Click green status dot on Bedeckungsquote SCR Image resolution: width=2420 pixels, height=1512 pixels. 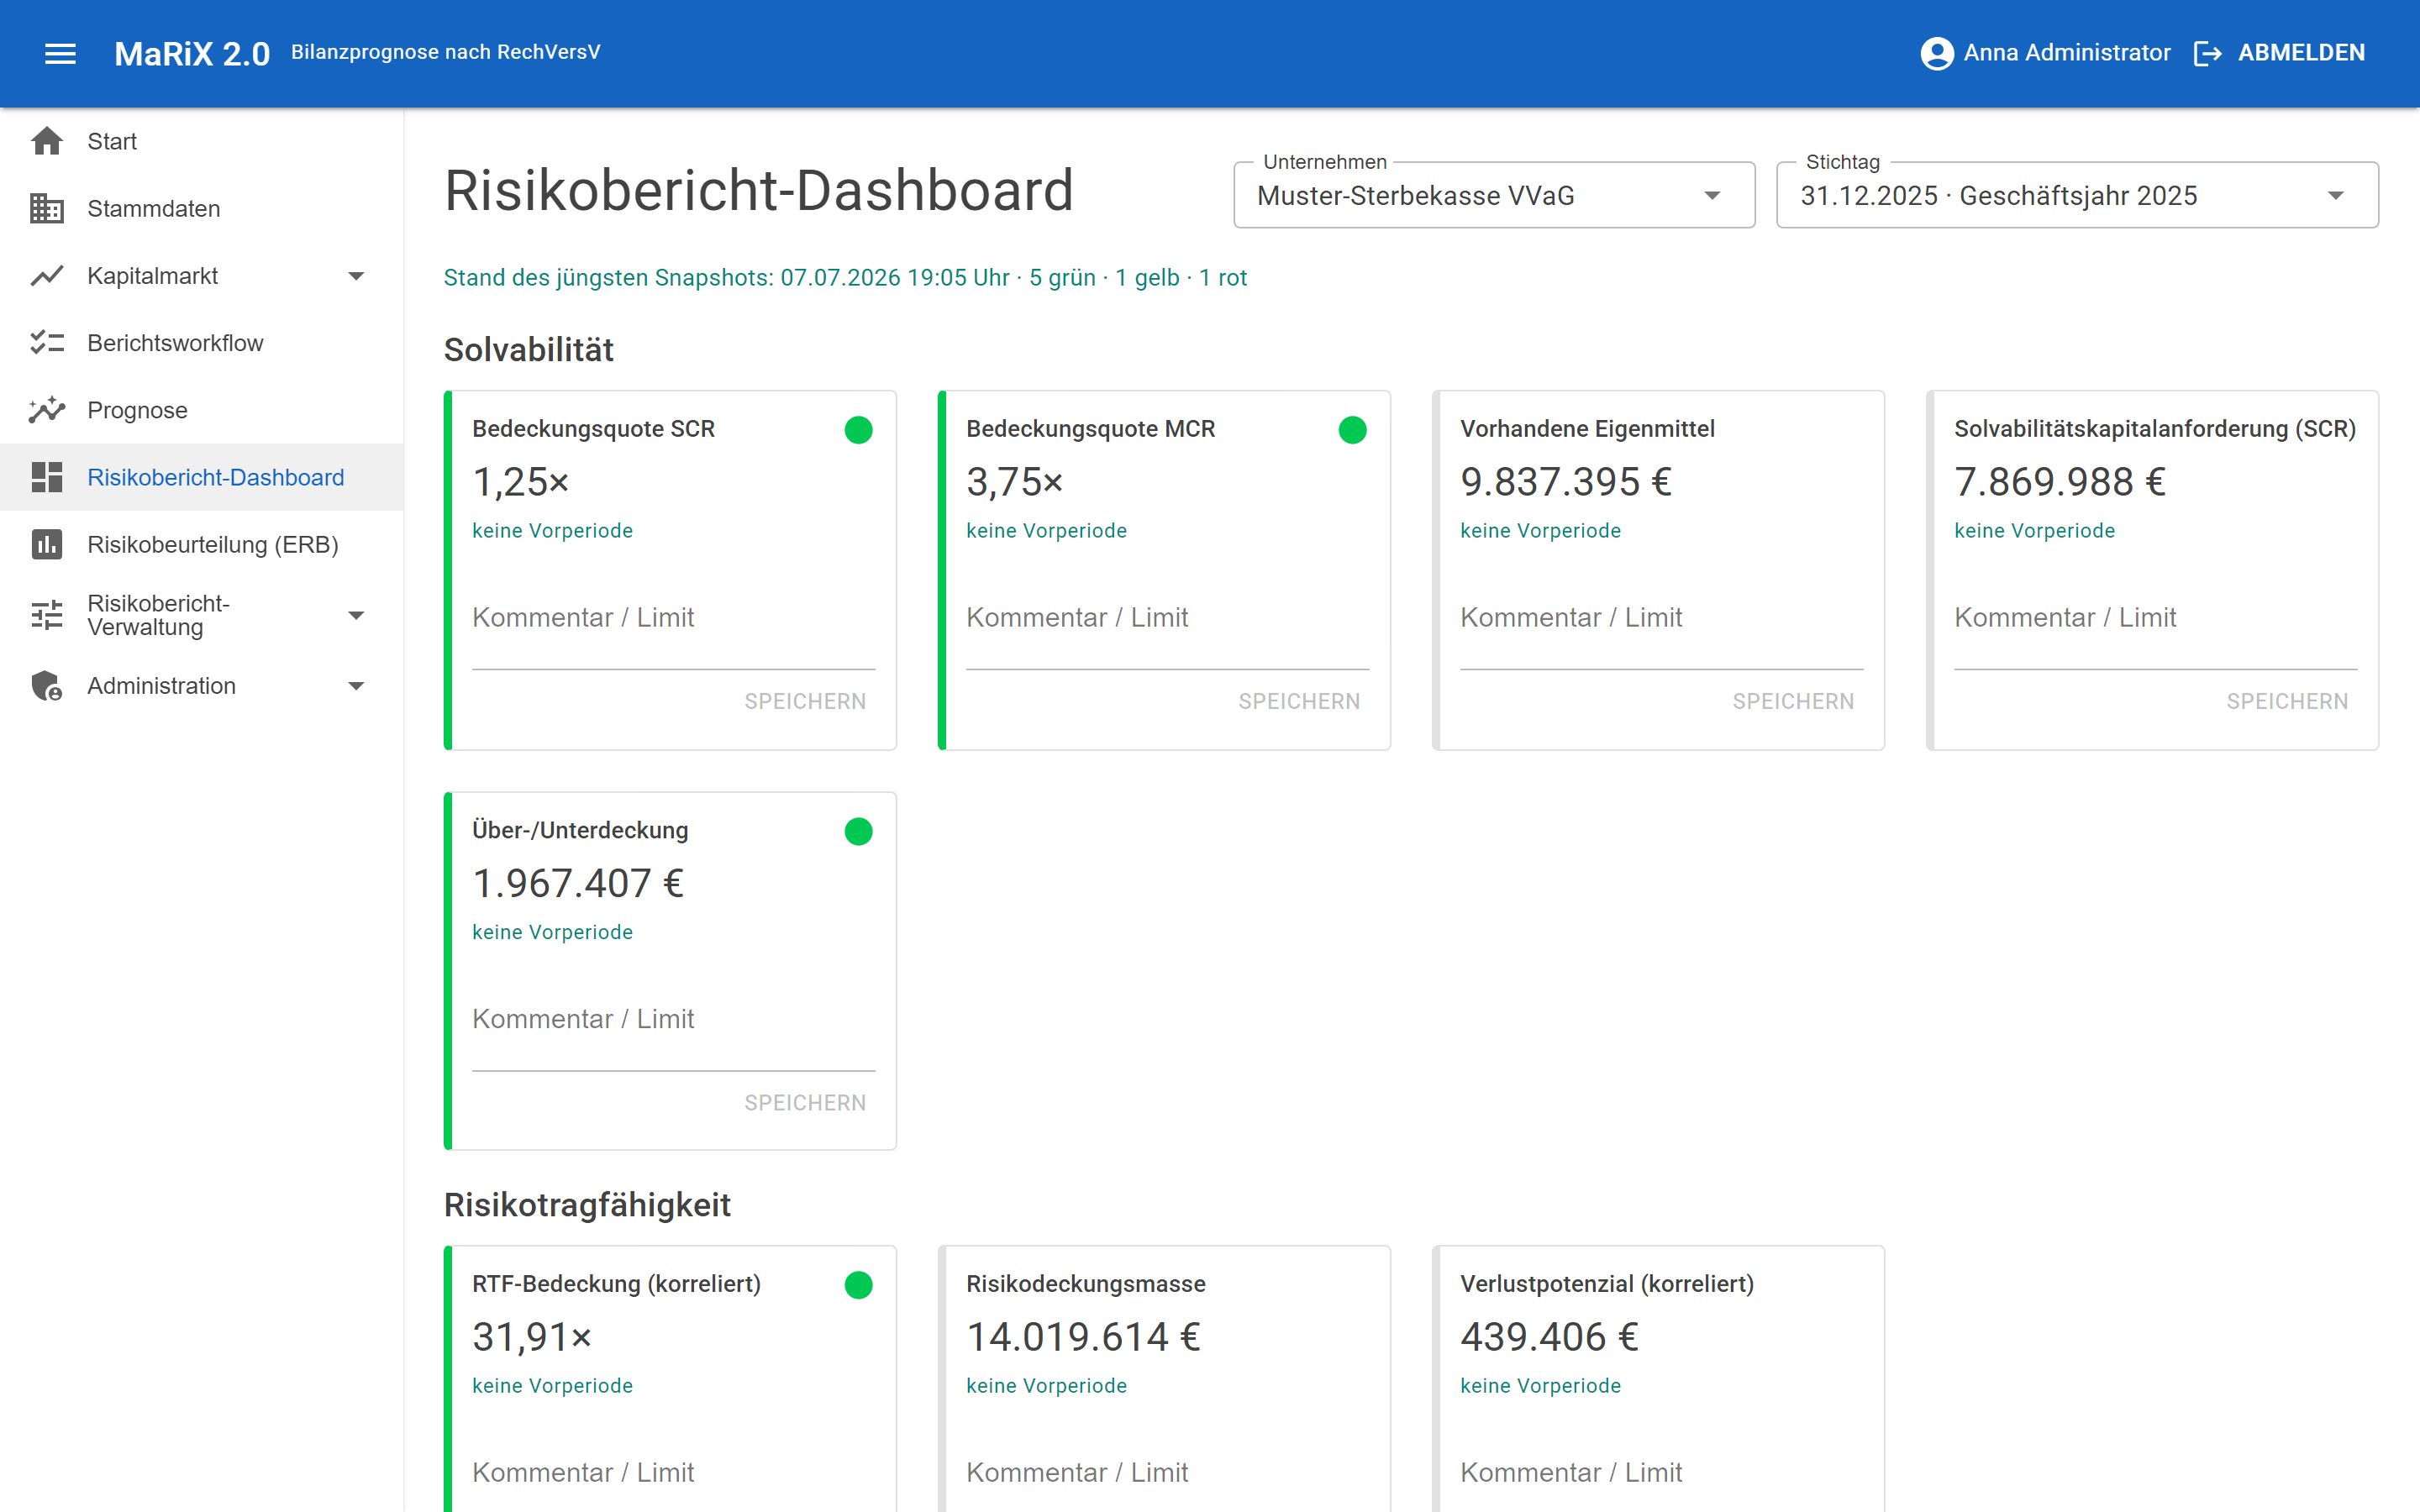pyautogui.click(x=858, y=430)
